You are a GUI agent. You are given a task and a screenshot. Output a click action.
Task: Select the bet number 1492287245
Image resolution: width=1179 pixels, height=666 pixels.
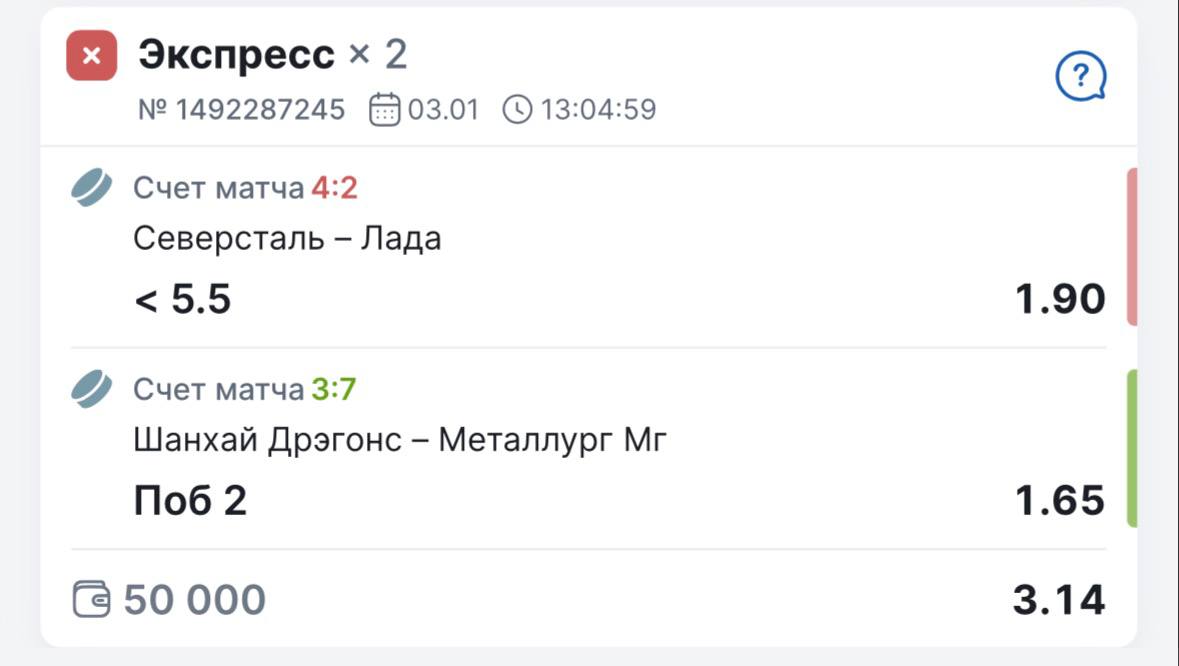pyautogui.click(x=242, y=109)
